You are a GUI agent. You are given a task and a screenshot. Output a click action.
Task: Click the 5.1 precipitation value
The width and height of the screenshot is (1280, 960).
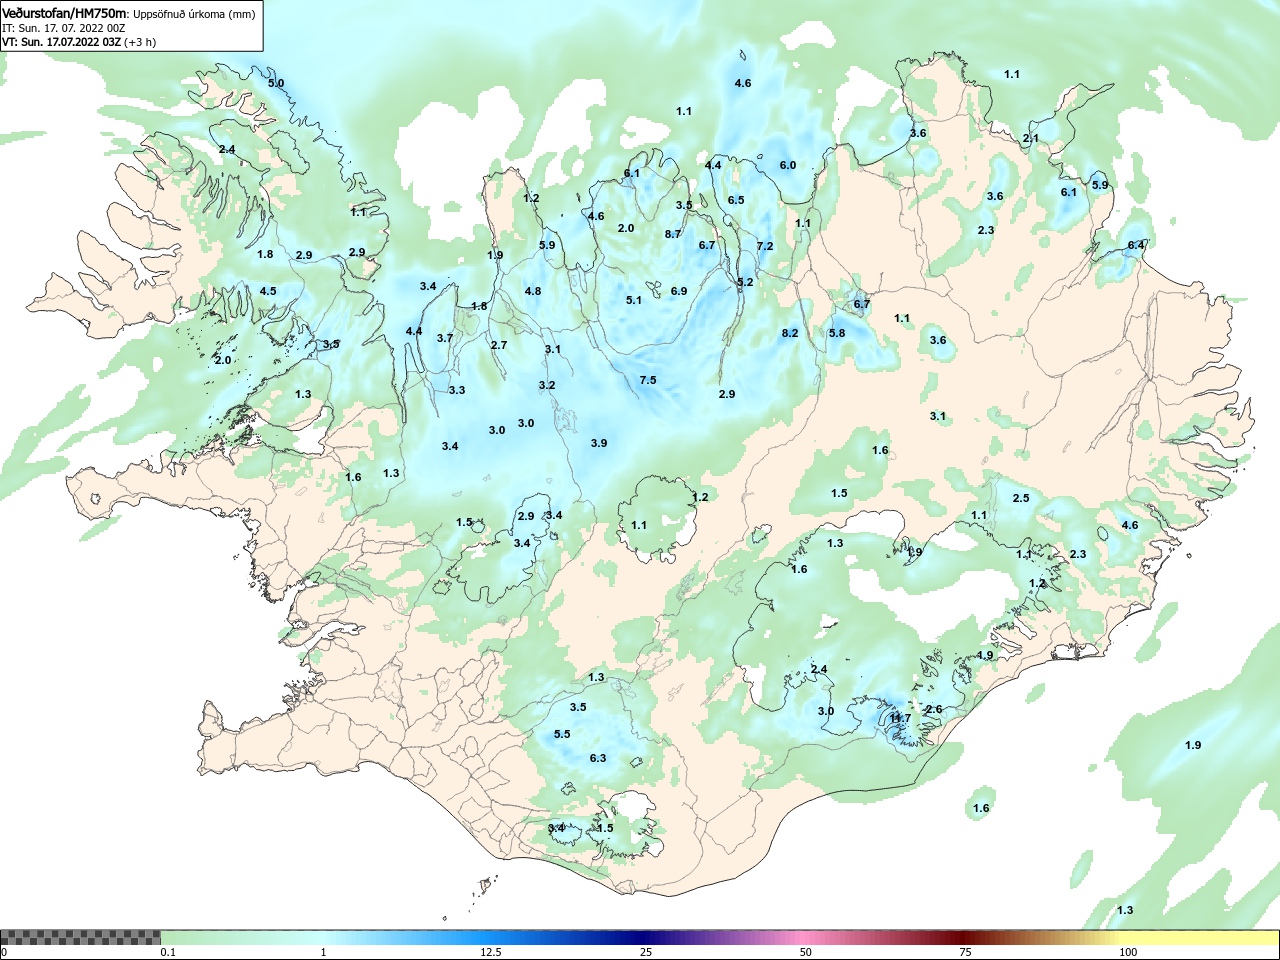[x=634, y=300]
